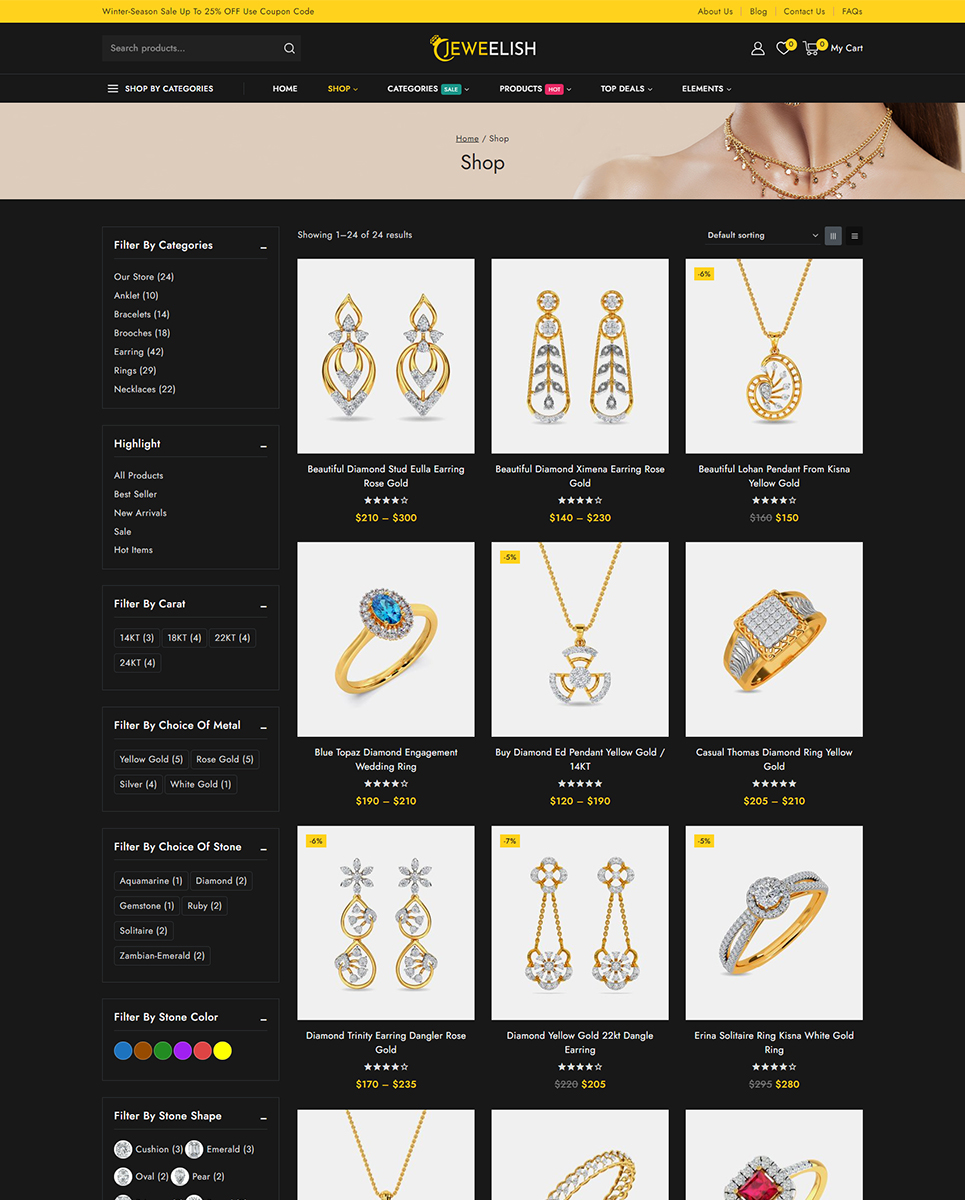
Task: Toggle the 14KT carat filter
Action: coord(137,638)
